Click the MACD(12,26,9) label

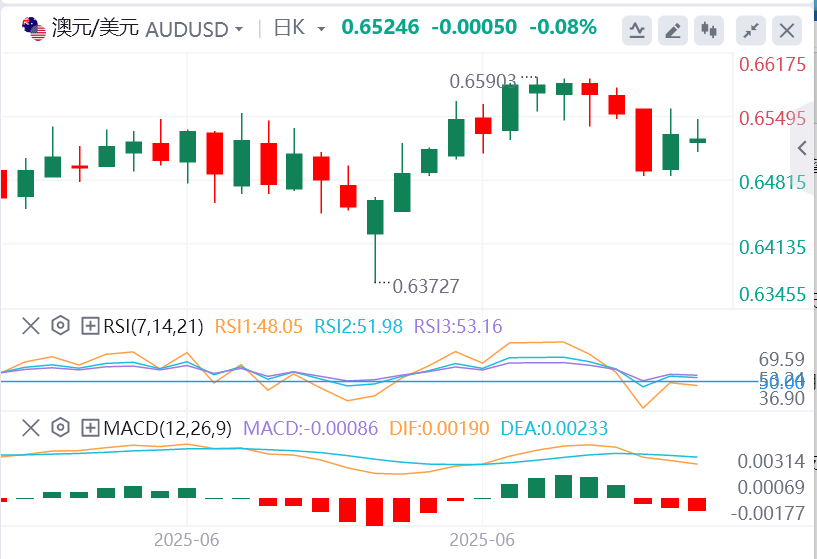tap(167, 428)
